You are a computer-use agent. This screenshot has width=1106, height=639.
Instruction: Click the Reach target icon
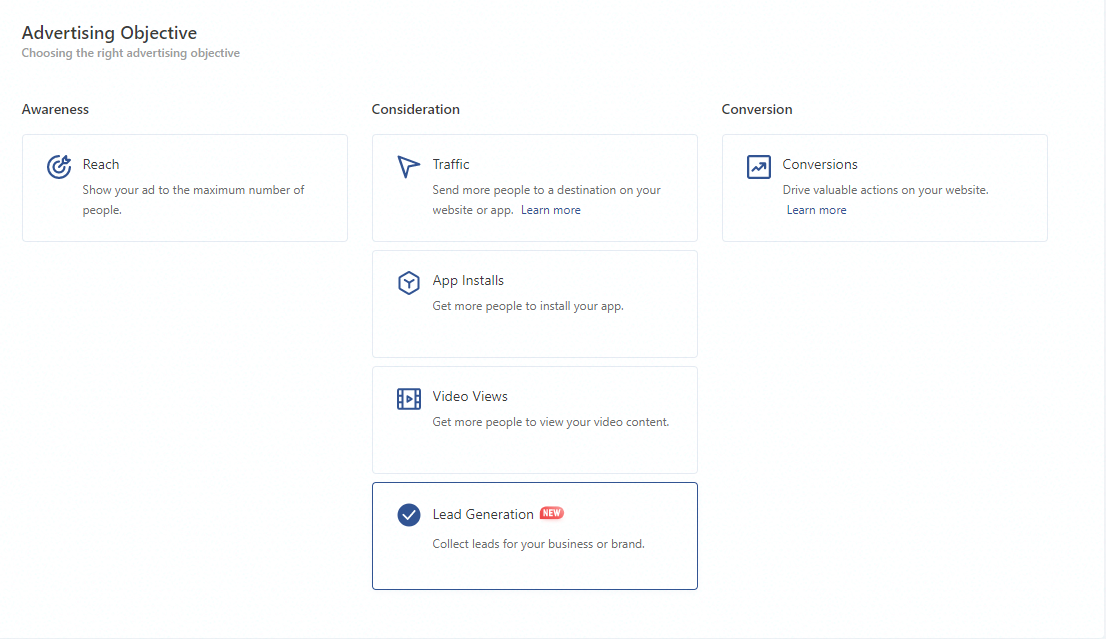pyautogui.click(x=59, y=166)
